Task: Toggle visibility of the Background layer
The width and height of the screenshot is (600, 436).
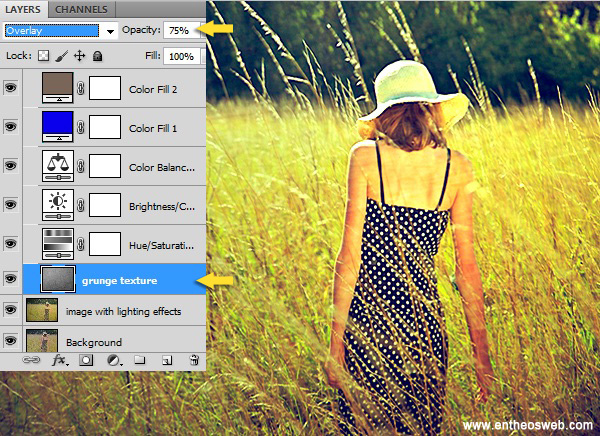Action: pos(11,342)
